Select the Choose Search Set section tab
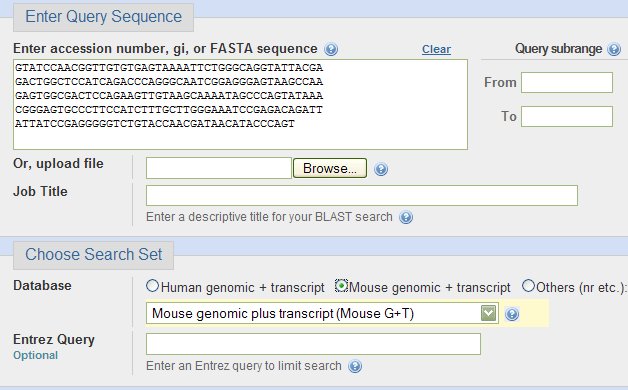Screen dimensions: 628x390 (x=93, y=255)
